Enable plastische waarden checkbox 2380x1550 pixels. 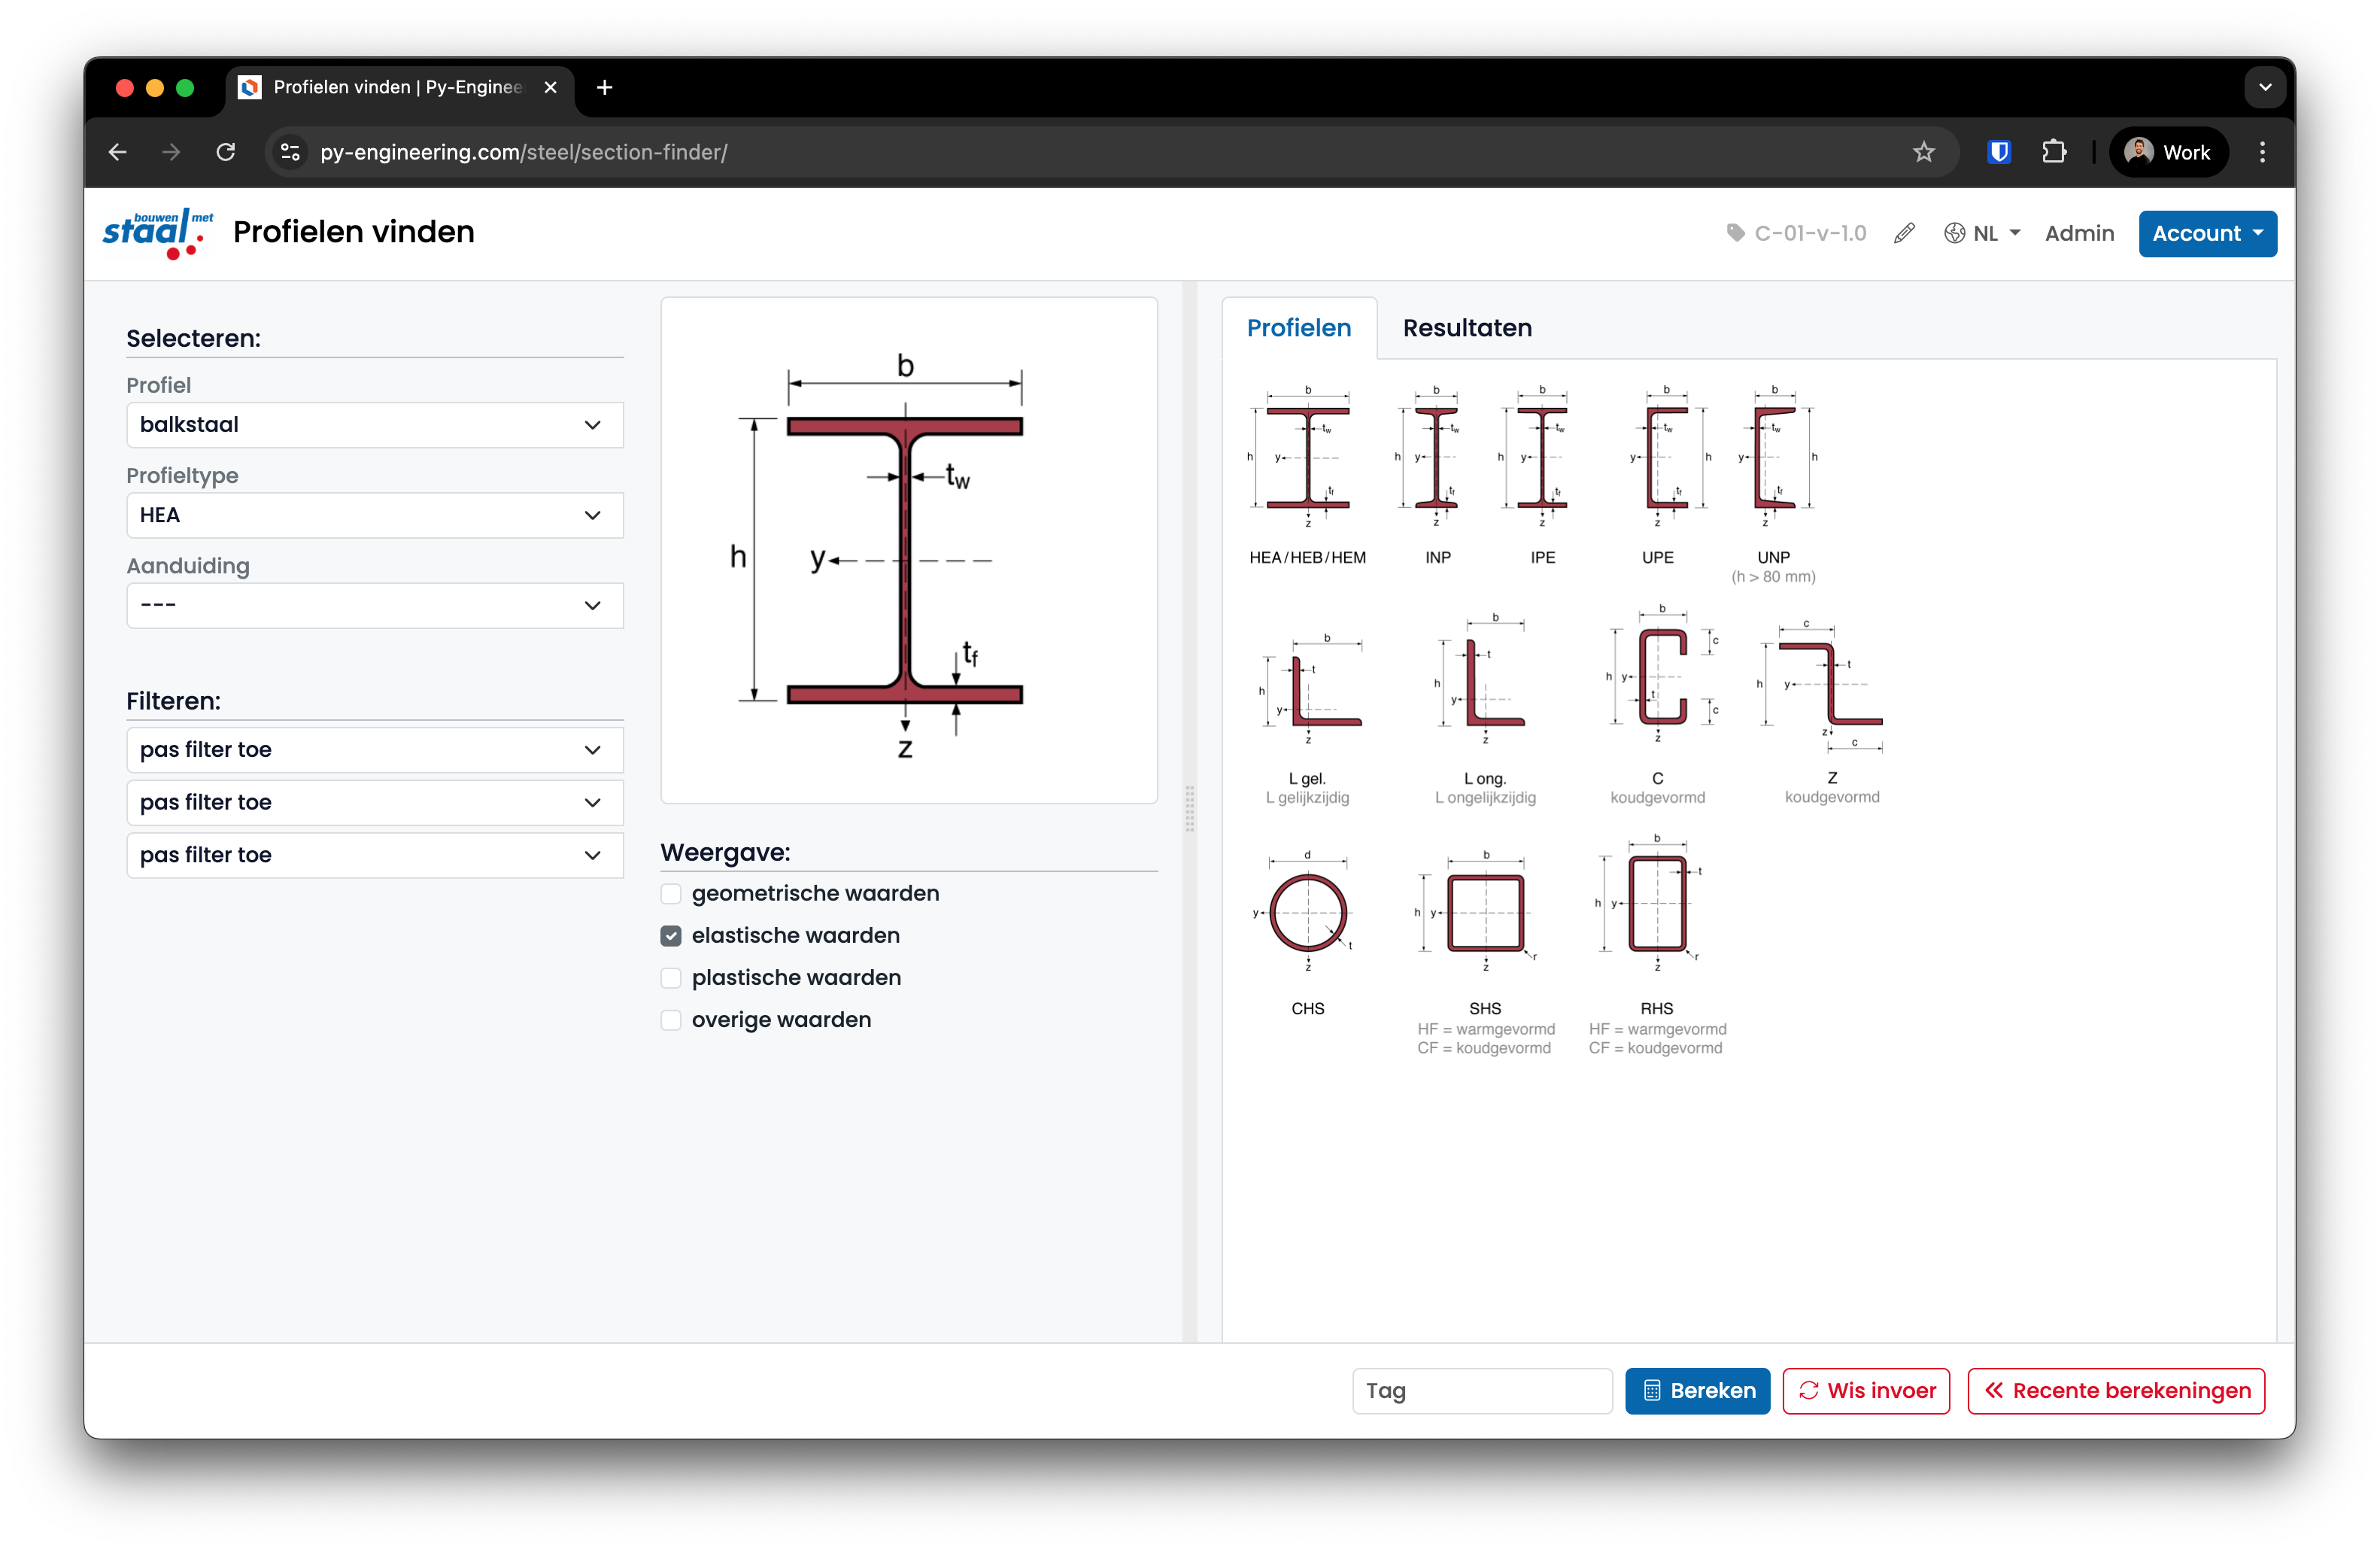click(671, 977)
